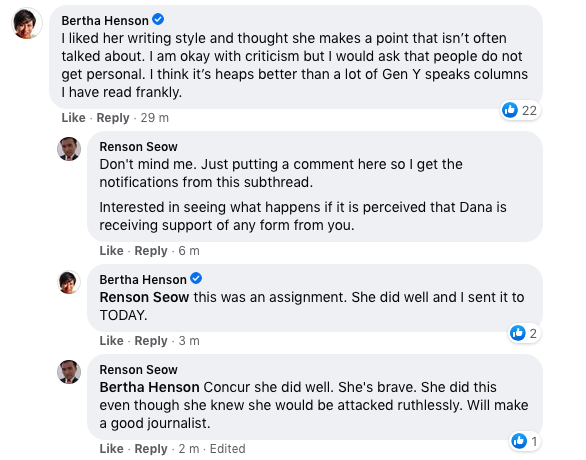Click Bertha Henson's avatar on the top comment
The height and width of the screenshot is (460, 586).
[27, 23]
